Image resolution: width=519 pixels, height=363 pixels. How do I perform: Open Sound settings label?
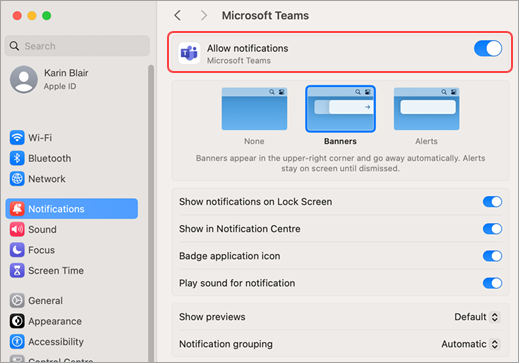click(x=42, y=229)
